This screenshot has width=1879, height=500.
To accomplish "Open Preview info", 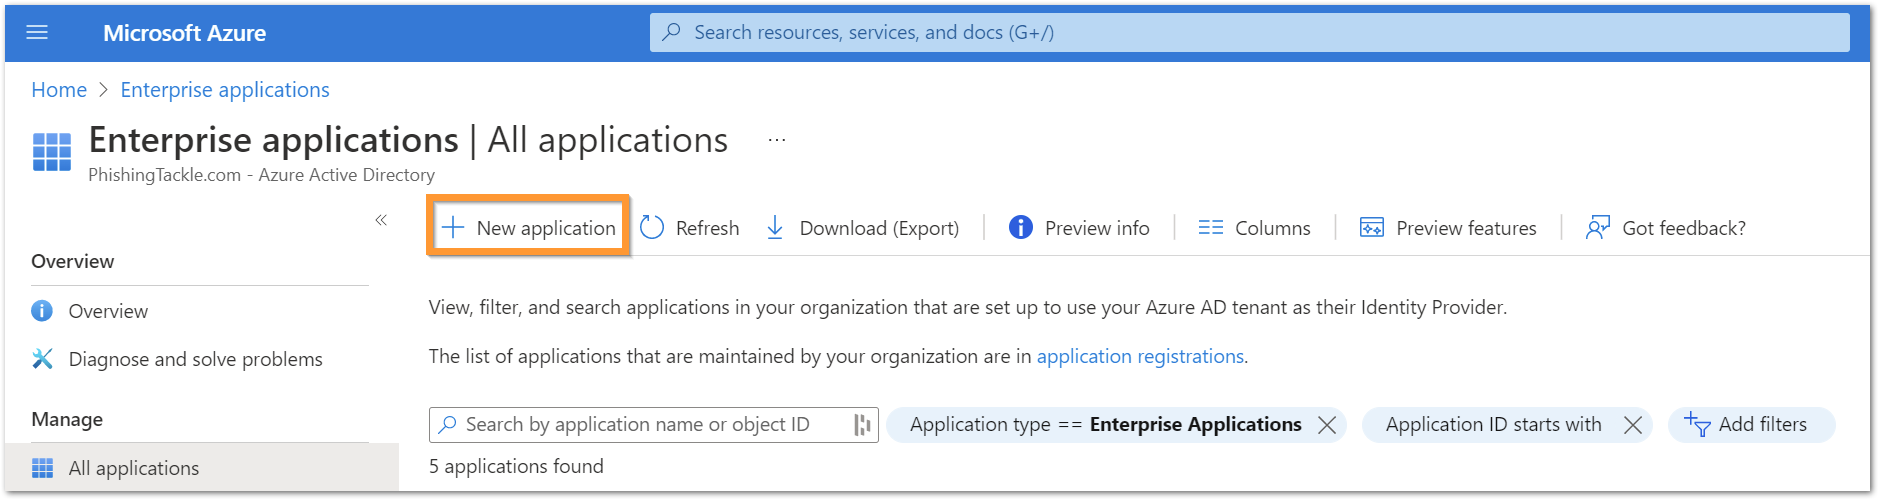I will tap(1079, 228).
